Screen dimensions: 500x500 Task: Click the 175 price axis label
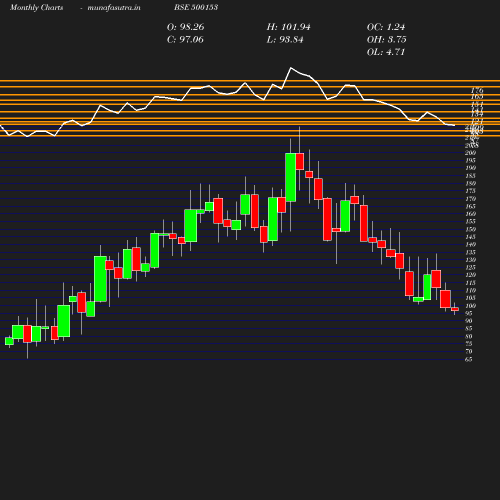[x=470, y=191]
